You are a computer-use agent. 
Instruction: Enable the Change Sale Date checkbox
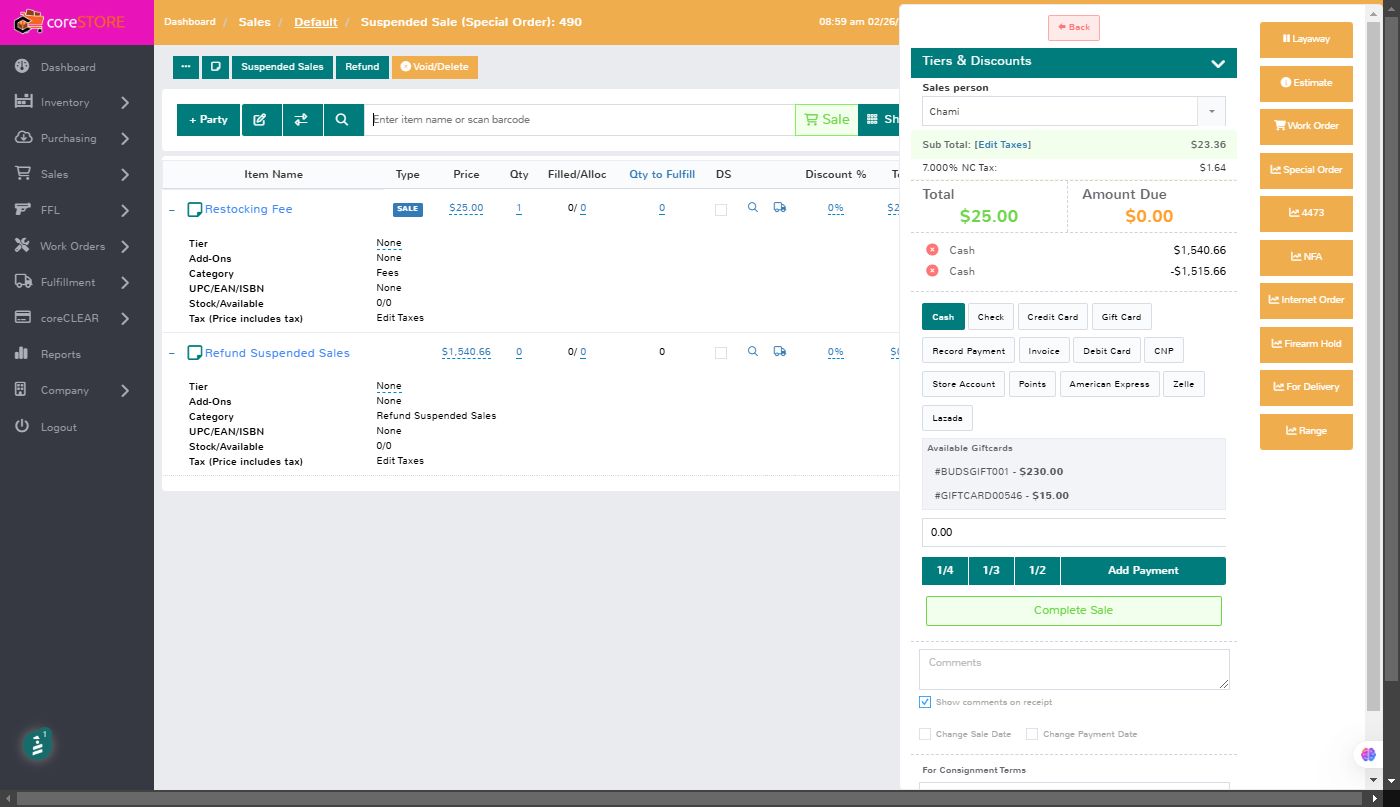[x=925, y=734]
